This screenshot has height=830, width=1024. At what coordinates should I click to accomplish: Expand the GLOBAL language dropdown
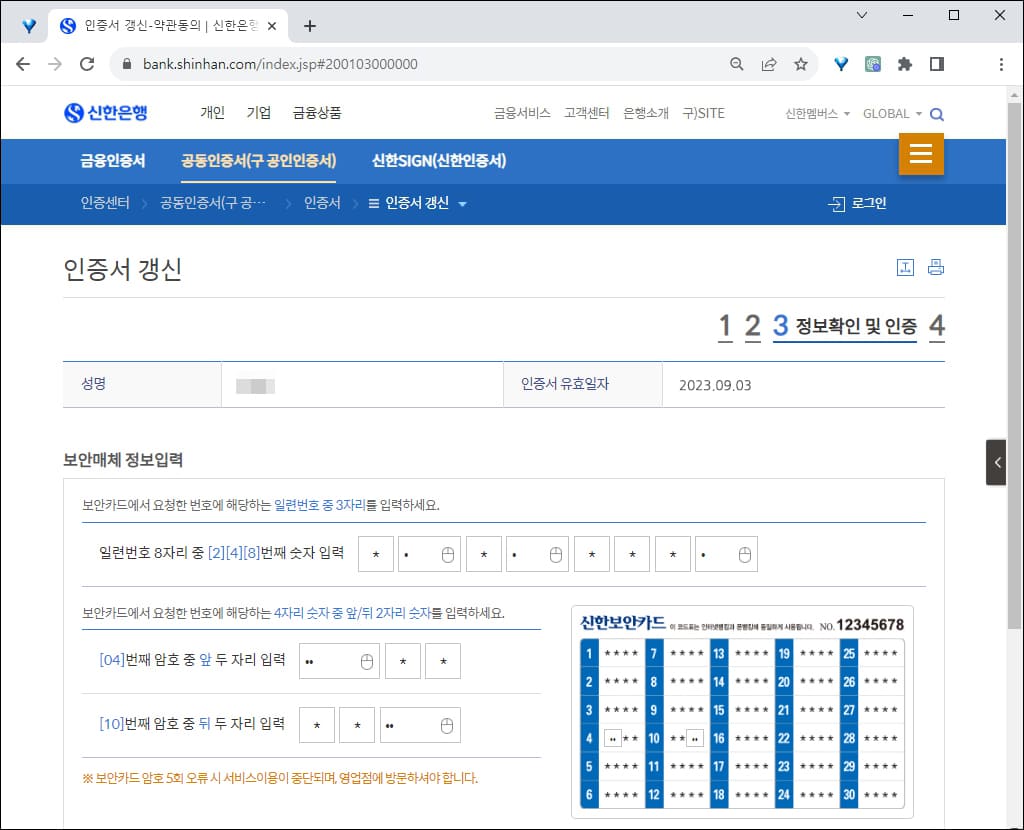888,113
